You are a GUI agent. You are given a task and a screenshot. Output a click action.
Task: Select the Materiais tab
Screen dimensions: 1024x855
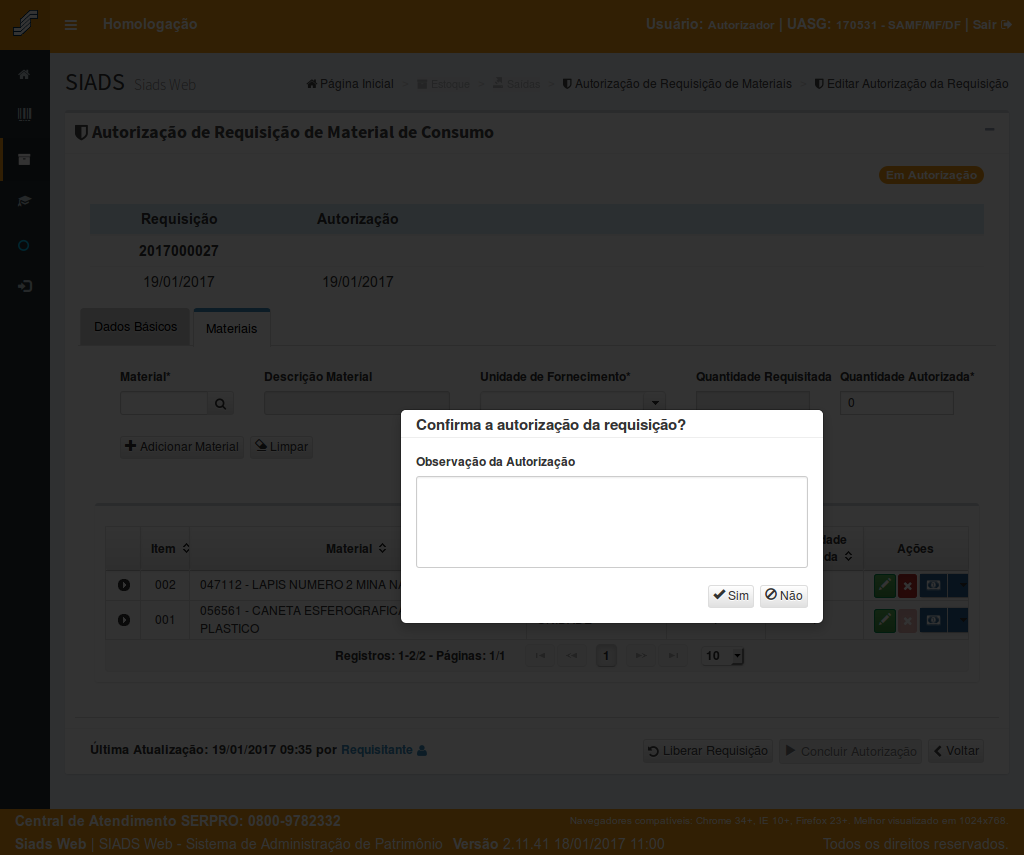click(x=232, y=328)
